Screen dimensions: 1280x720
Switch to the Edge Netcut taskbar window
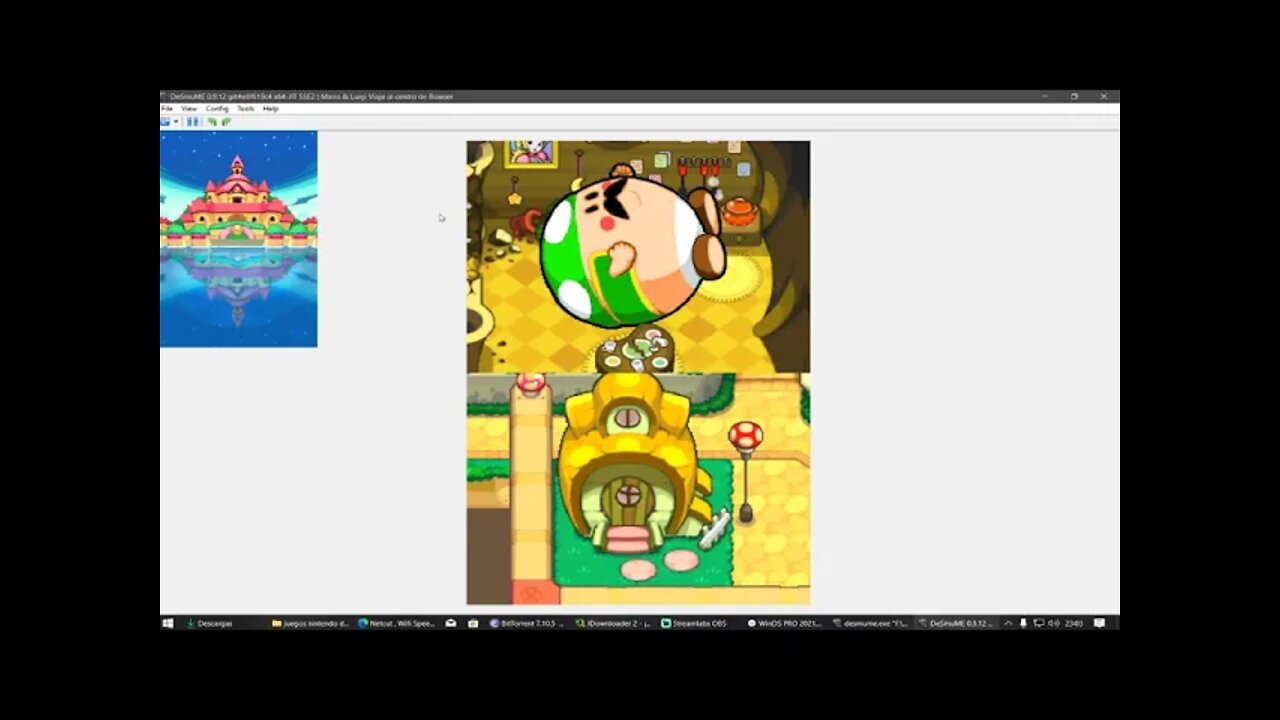click(x=396, y=623)
